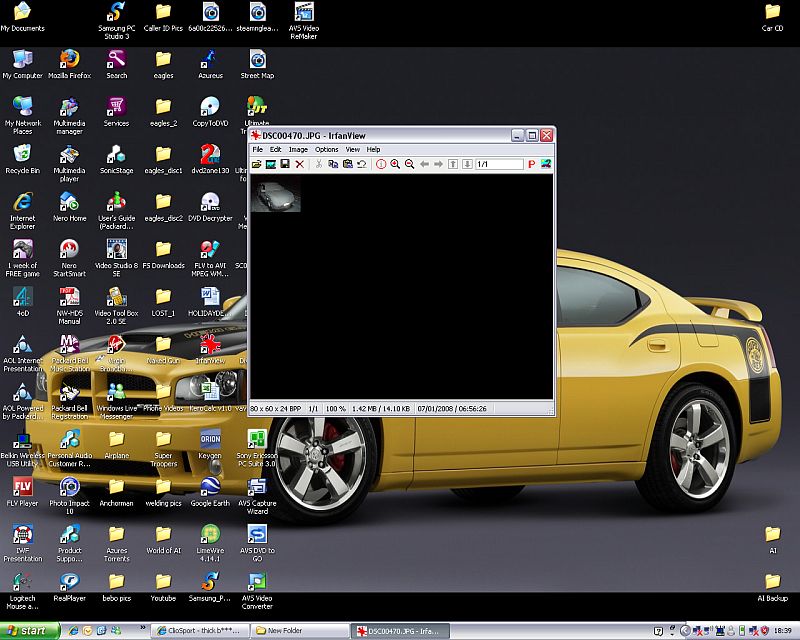The height and width of the screenshot is (640, 800).
Task: Click the small car thumbnail image
Action: [275, 195]
